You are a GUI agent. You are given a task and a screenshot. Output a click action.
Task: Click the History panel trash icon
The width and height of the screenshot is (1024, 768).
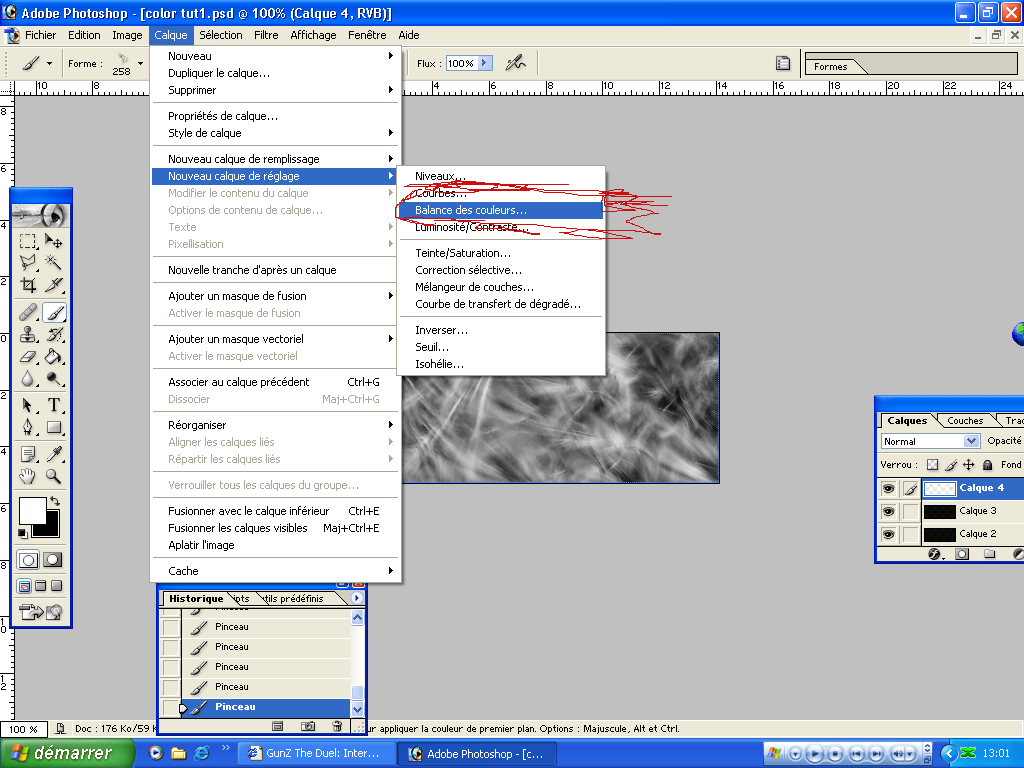tap(337, 725)
